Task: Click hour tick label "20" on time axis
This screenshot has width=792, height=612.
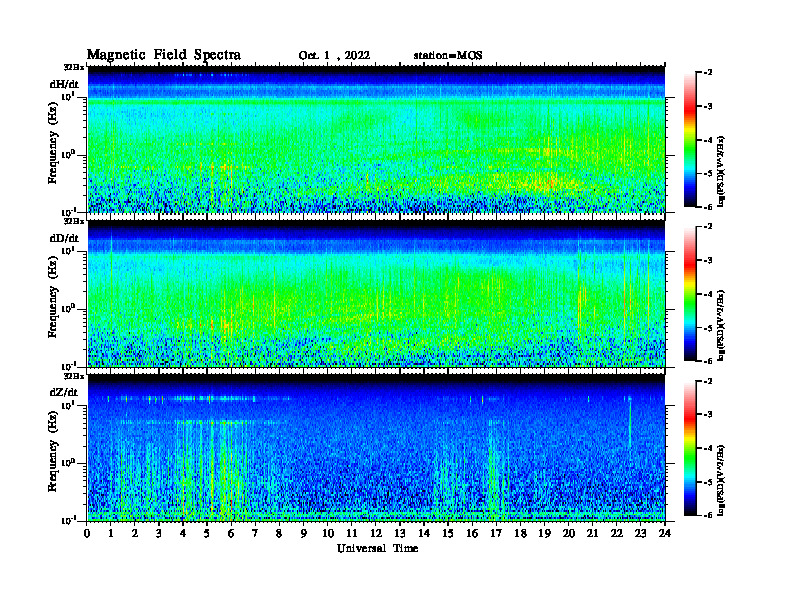Action: point(568,534)
